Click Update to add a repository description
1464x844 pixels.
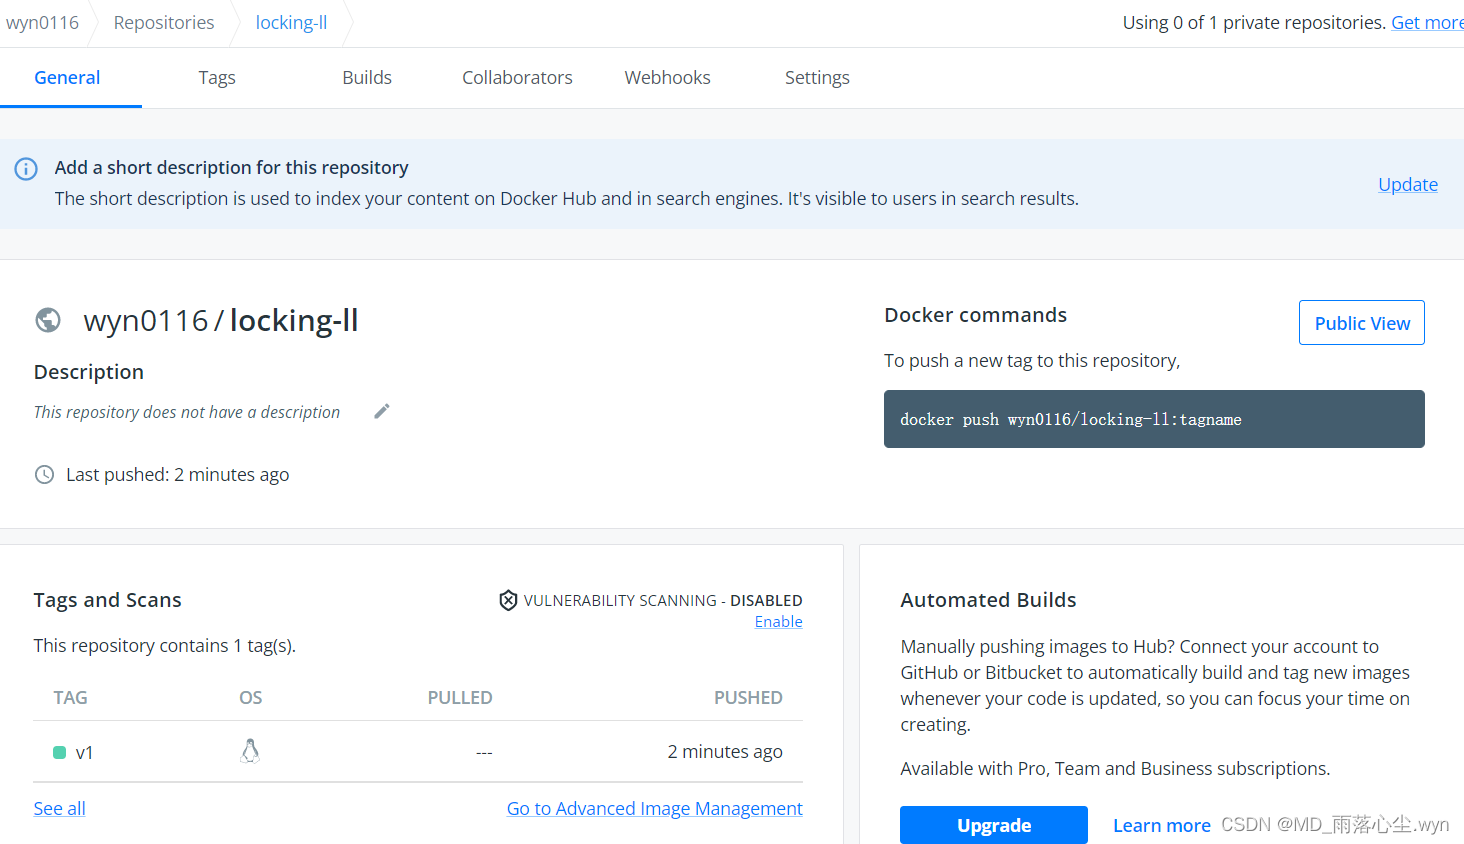tap(1407, 184)
